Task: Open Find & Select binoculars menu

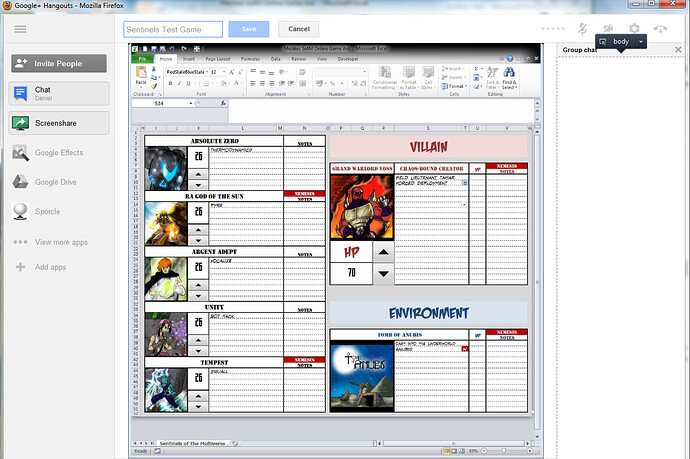Action: (509, 78)
